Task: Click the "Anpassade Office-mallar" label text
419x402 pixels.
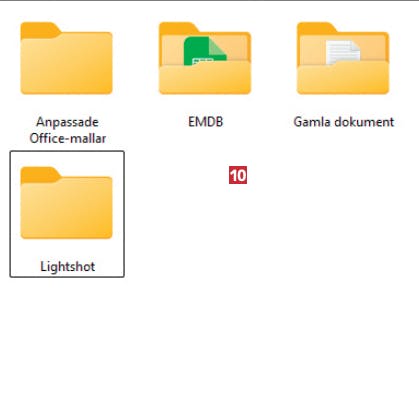Action: click(x=67, y=130)
